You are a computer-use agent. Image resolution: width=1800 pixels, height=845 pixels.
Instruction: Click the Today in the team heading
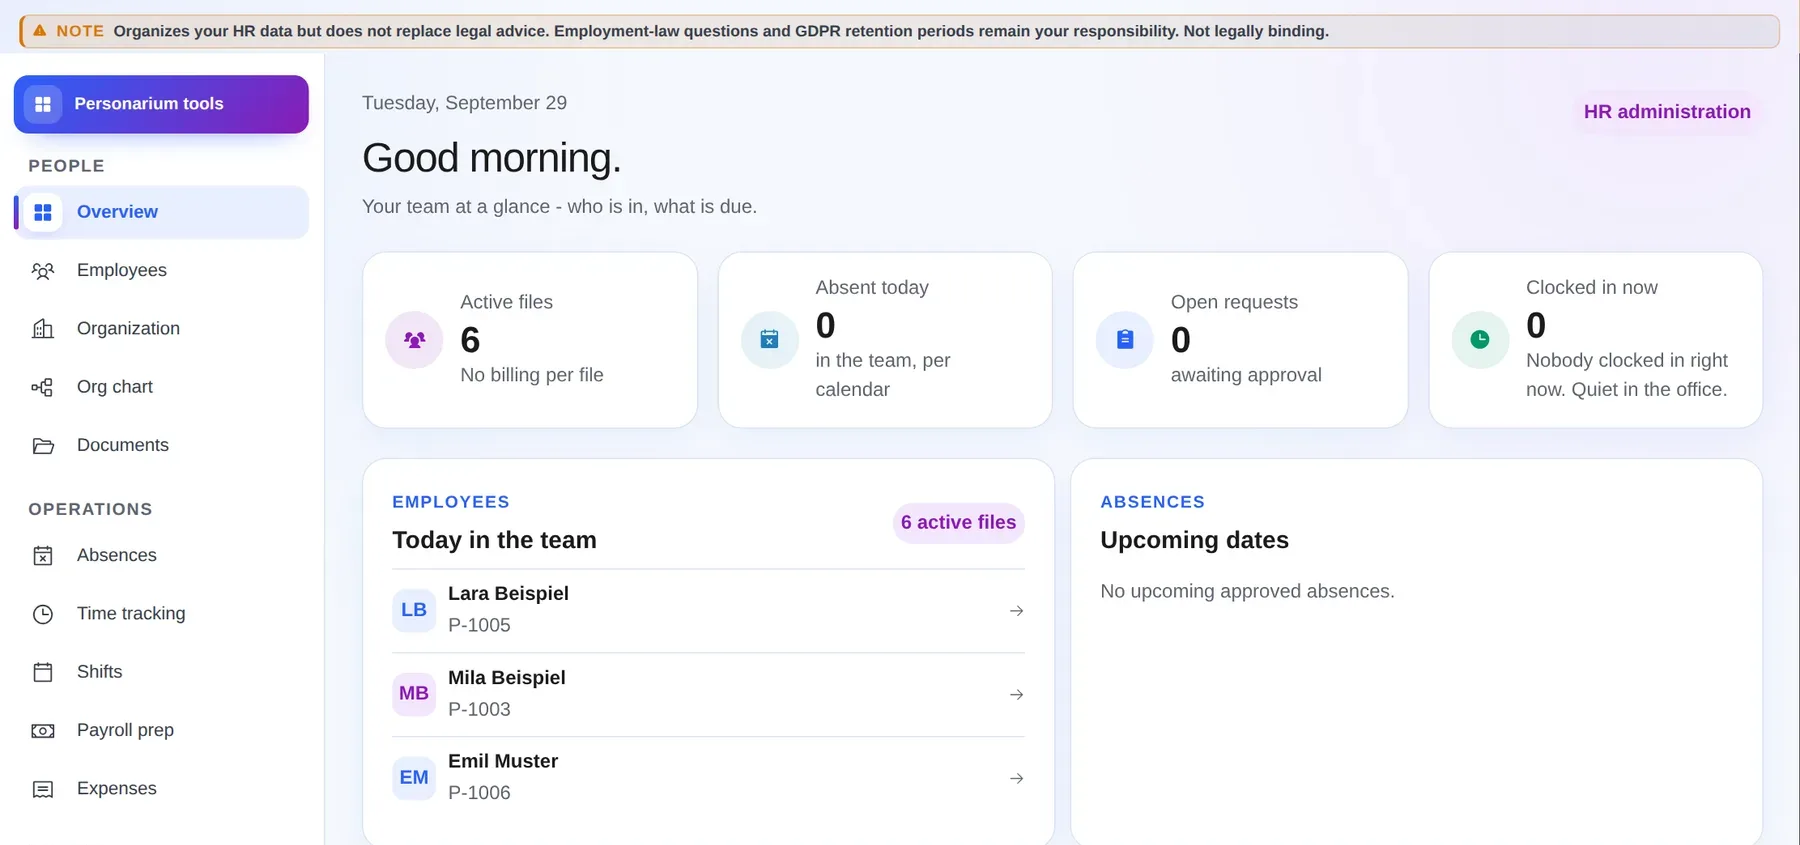[x=494, y=540]
